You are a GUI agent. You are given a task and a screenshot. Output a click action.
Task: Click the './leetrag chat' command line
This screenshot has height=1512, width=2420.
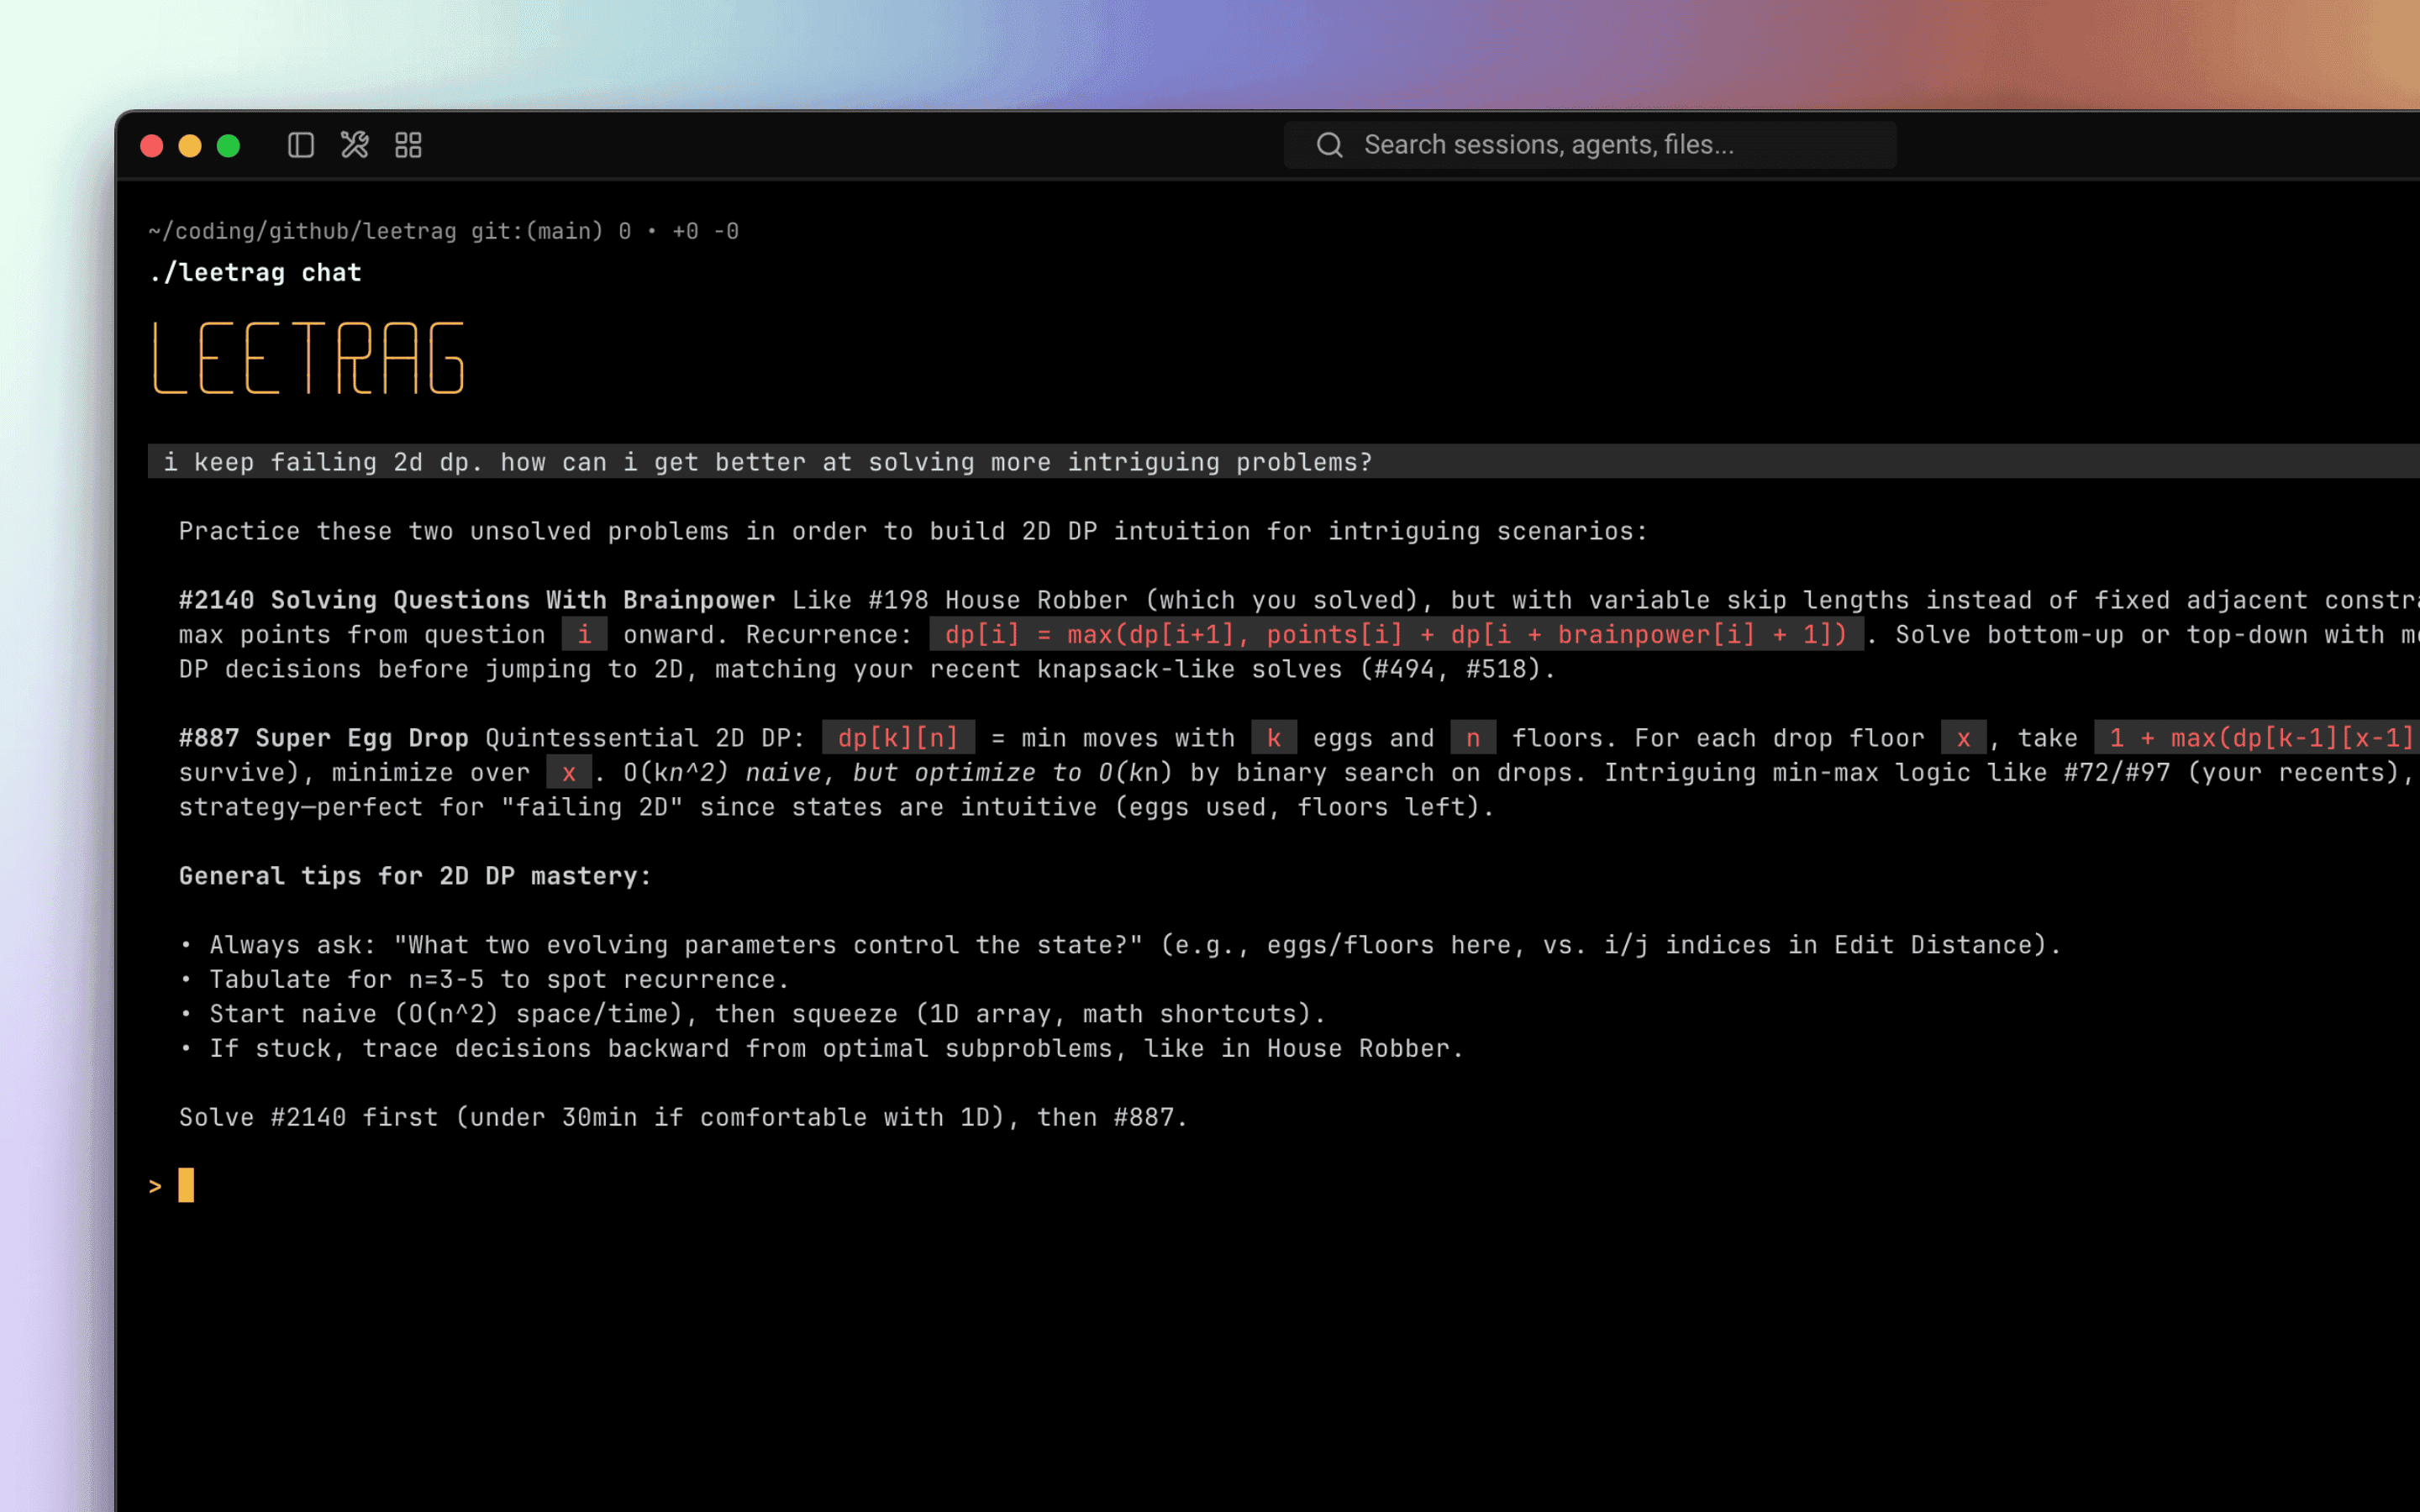point(255,273)
